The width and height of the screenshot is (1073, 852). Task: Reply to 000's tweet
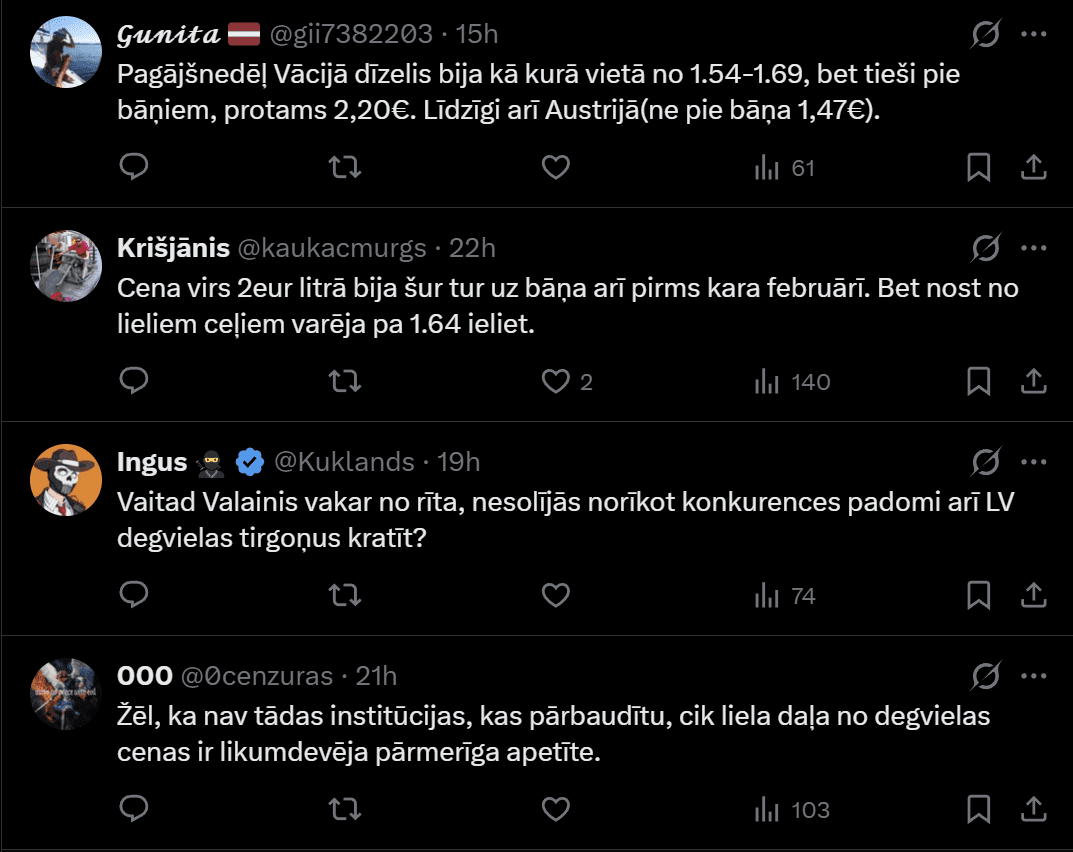coord(134,809)
